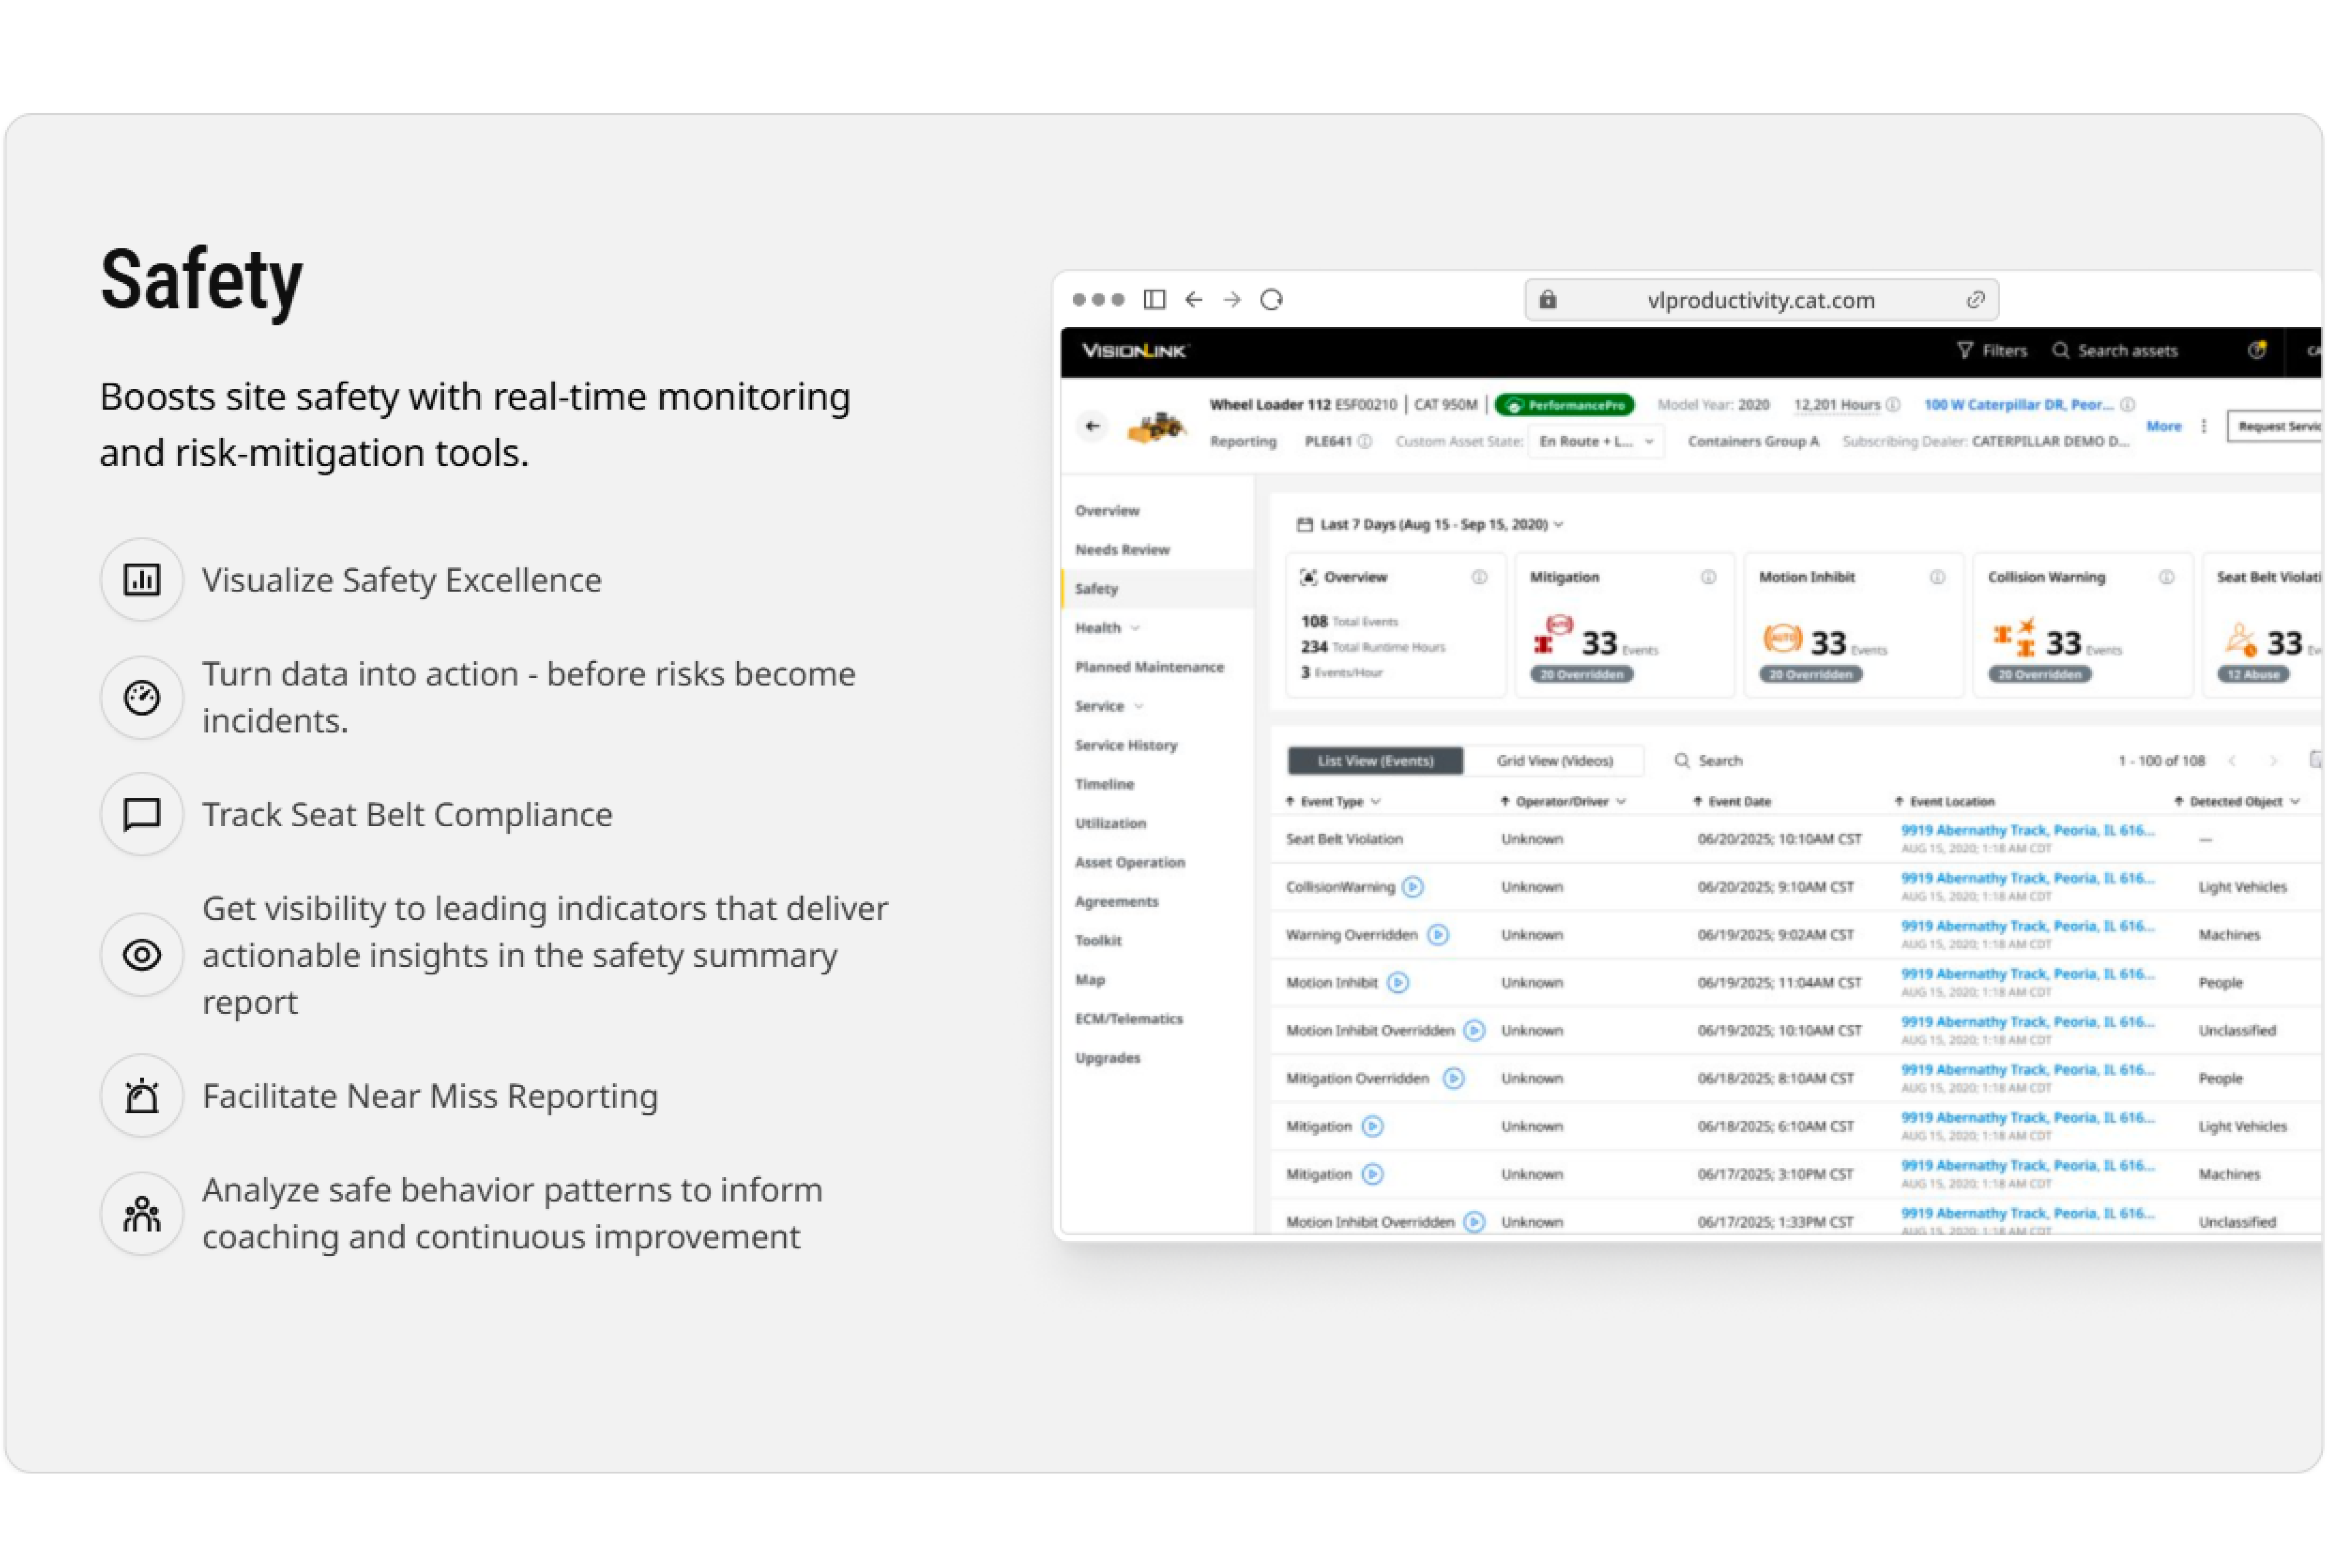Go back using asset header arrow
Screen dimensions: 2352x1568
1093,427
